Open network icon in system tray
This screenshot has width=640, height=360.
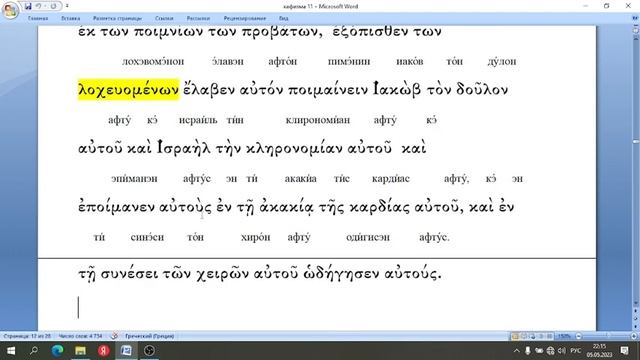pos(551,351)
